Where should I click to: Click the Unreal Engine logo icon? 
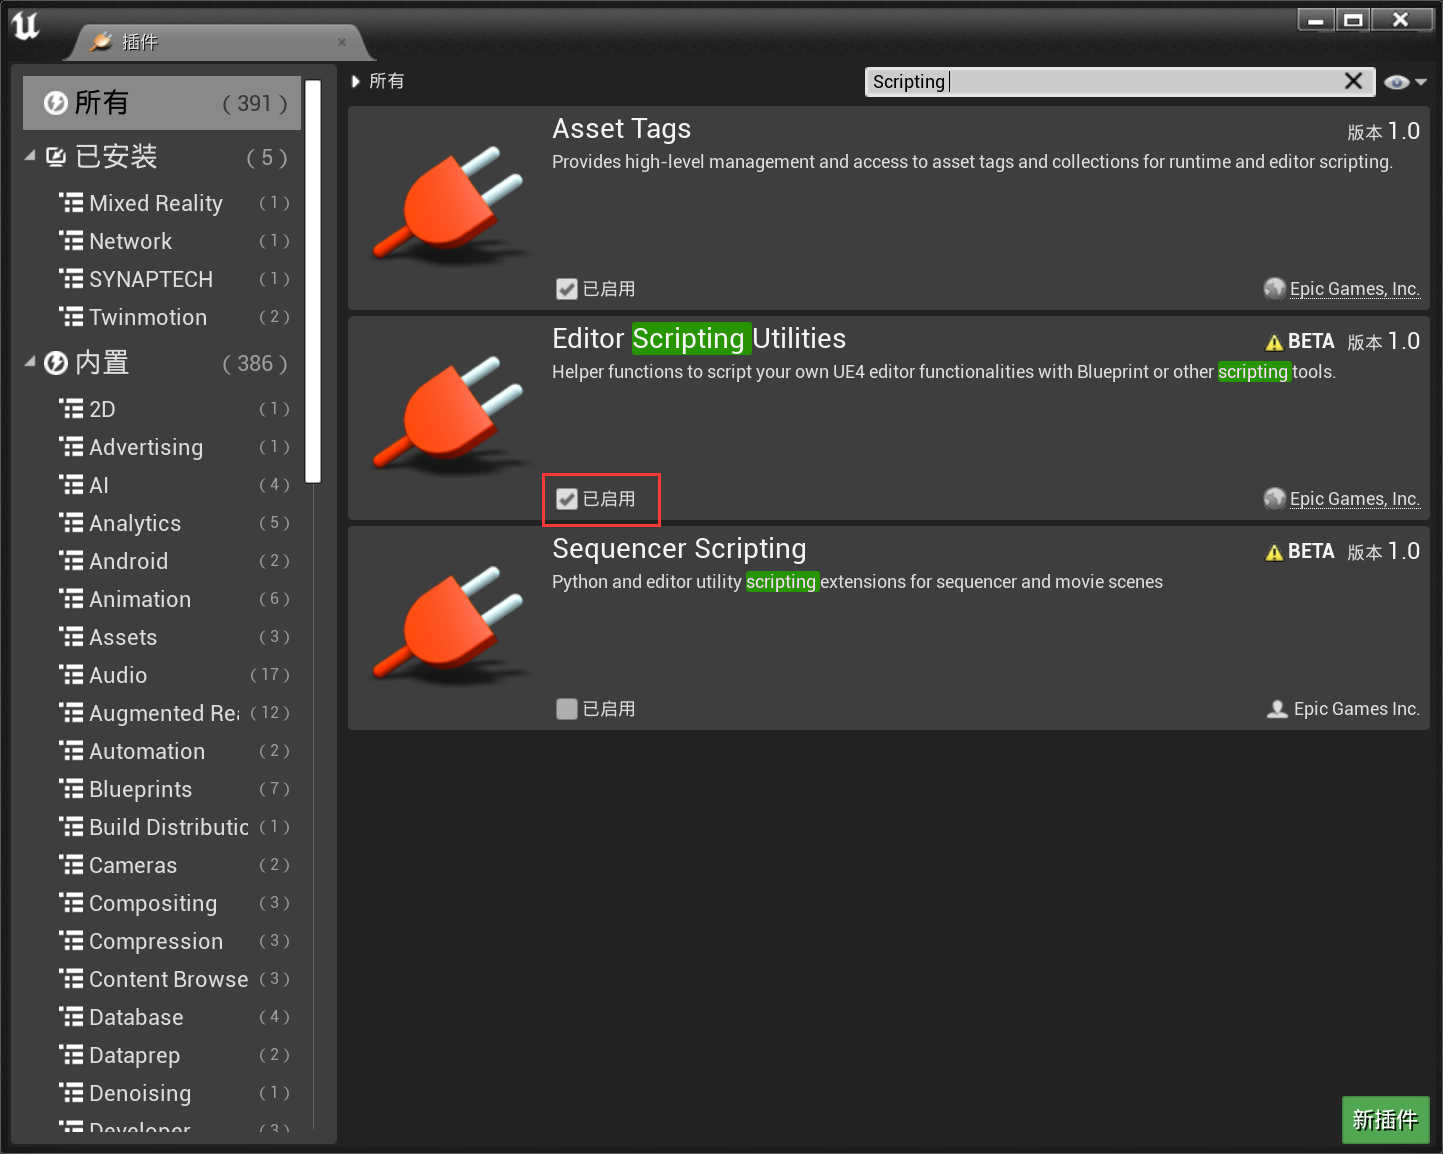coord(25,28)
